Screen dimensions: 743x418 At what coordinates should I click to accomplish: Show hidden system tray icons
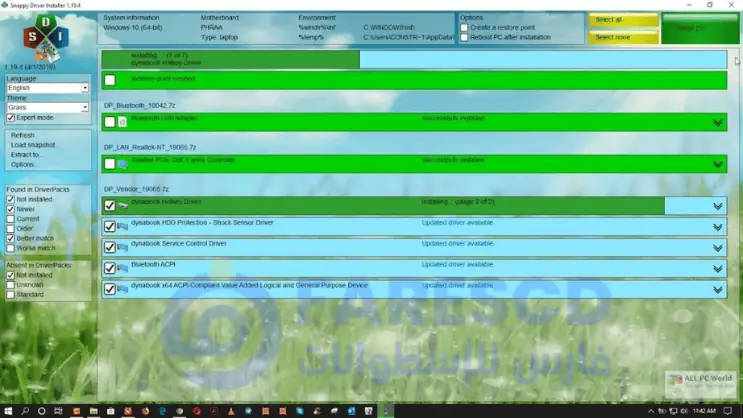pyautogui.click(x=651, y=411)
